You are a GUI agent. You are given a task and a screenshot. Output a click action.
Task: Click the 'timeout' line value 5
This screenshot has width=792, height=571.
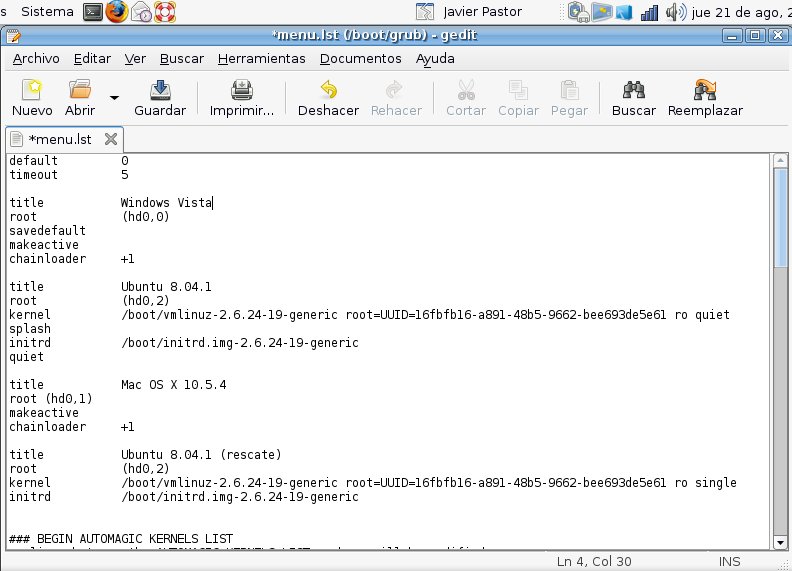(125, 175)
